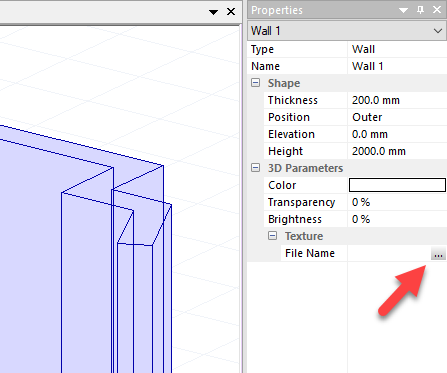447x373 pixels.
Task: Click the File Name property label
Action: [x=310, y=253]
